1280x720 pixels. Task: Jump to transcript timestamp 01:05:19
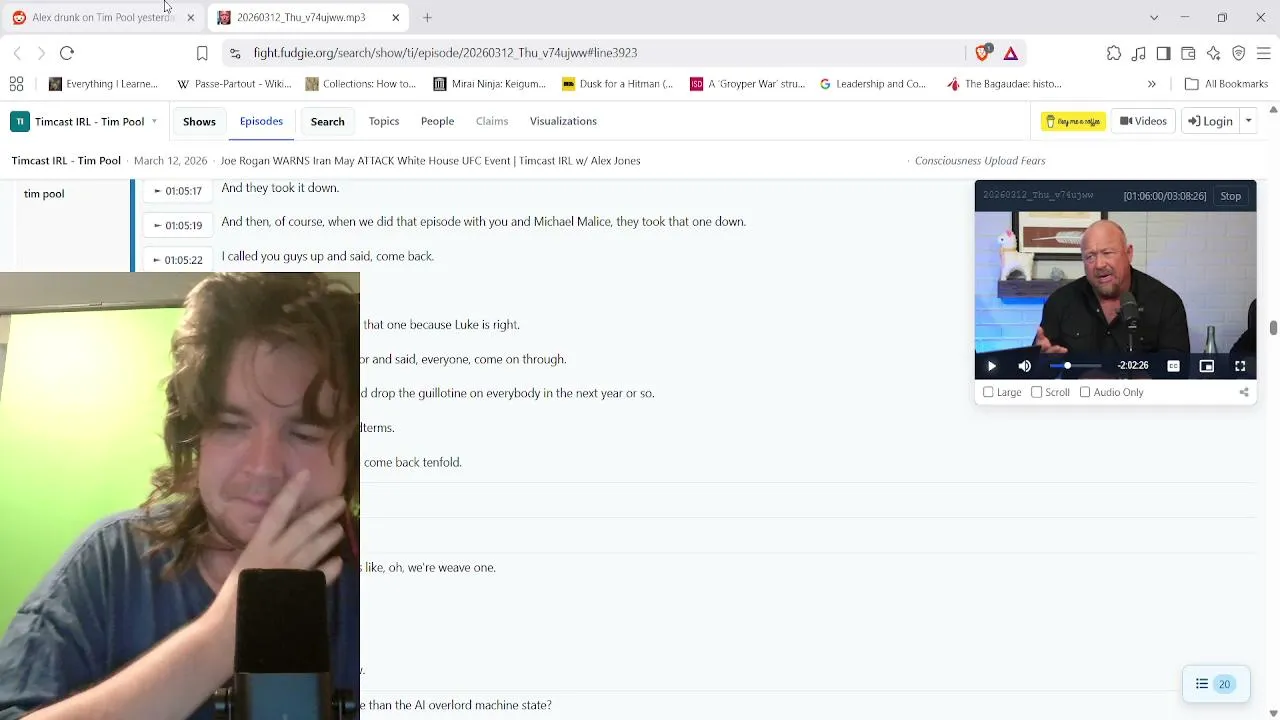[178, 225]
